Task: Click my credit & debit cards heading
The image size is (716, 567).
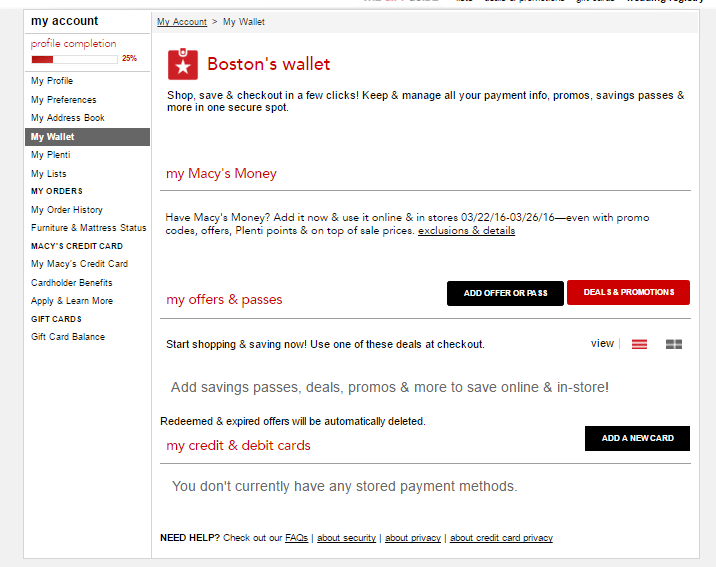Action: click(x=238, y=446)
